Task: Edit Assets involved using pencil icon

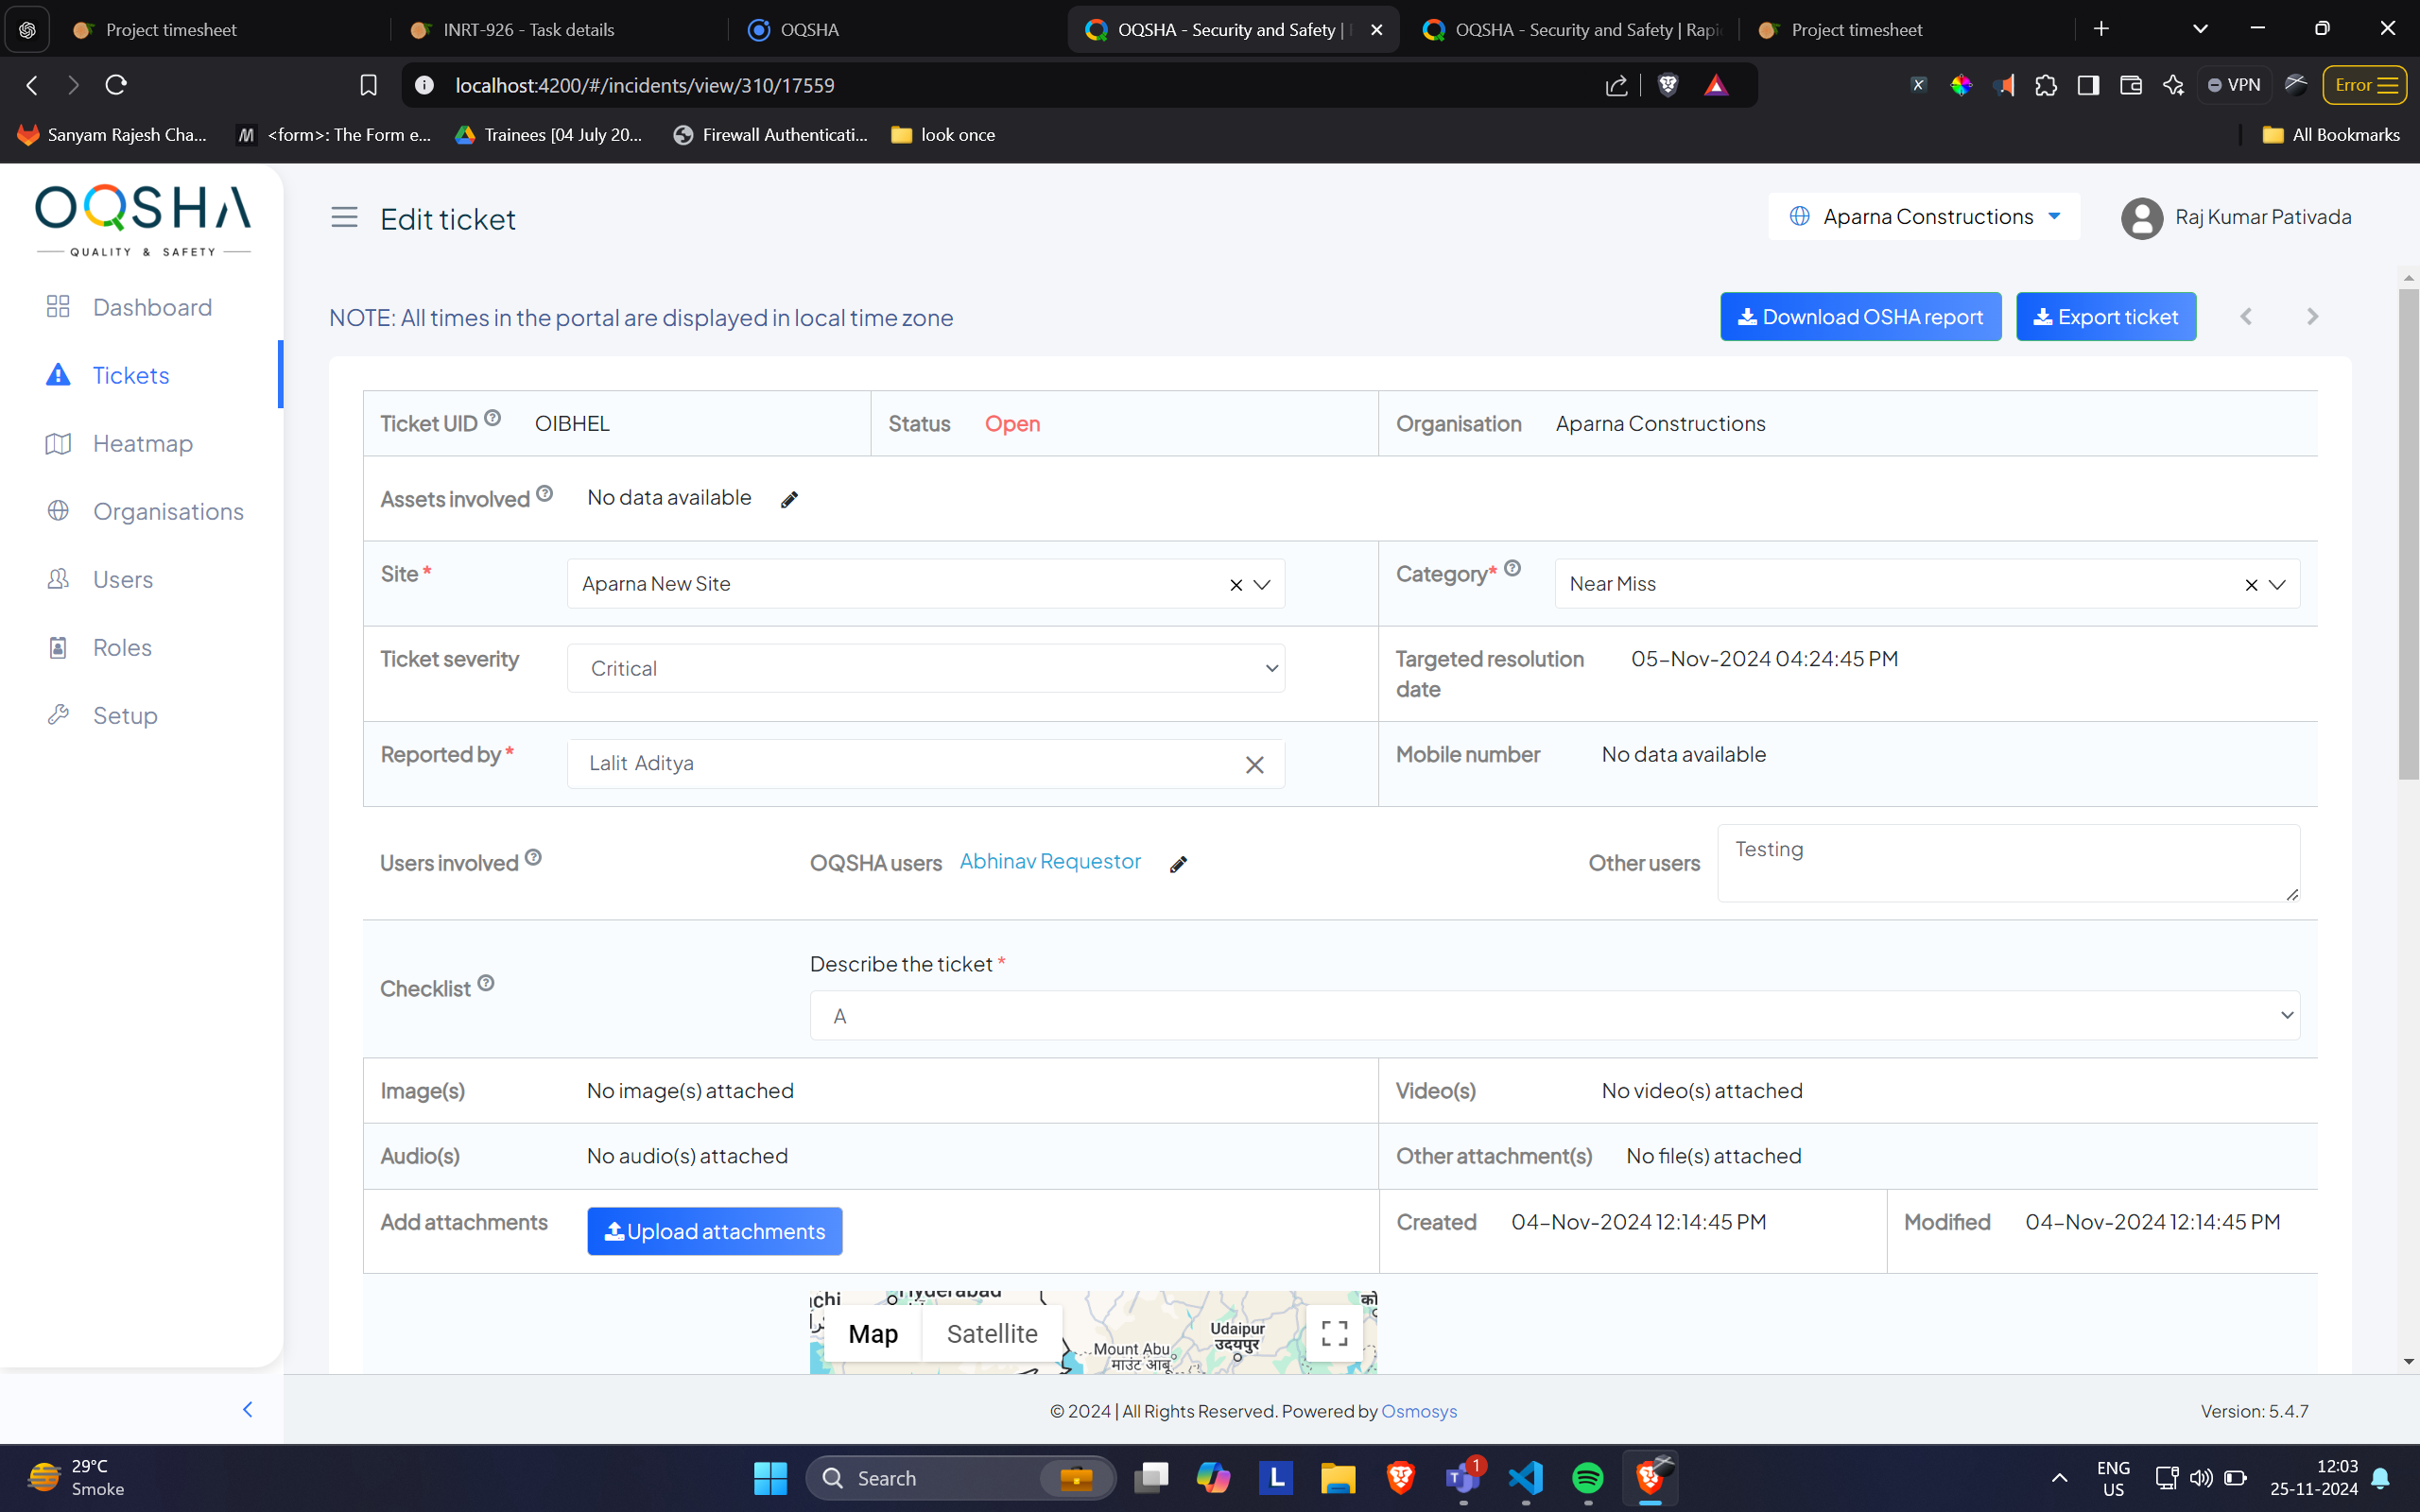Action: click(789, 500)
